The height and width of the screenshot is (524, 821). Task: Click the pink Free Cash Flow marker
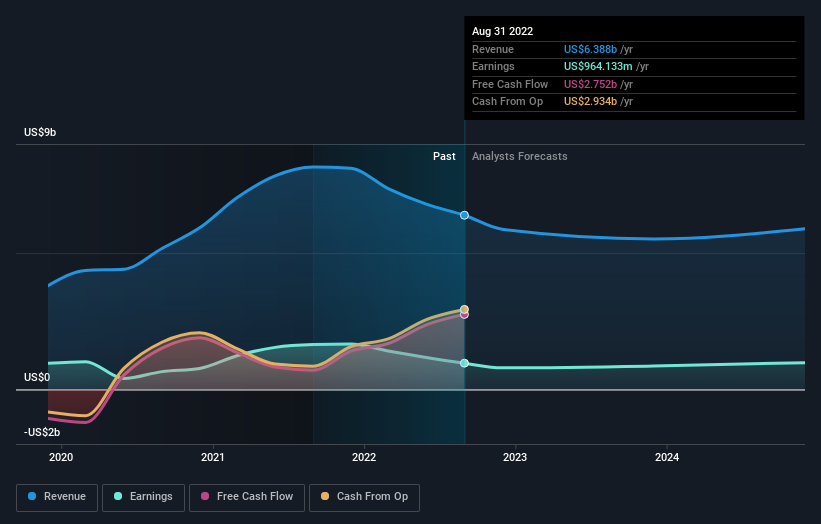pyautogui.click(x=464, y=315)
